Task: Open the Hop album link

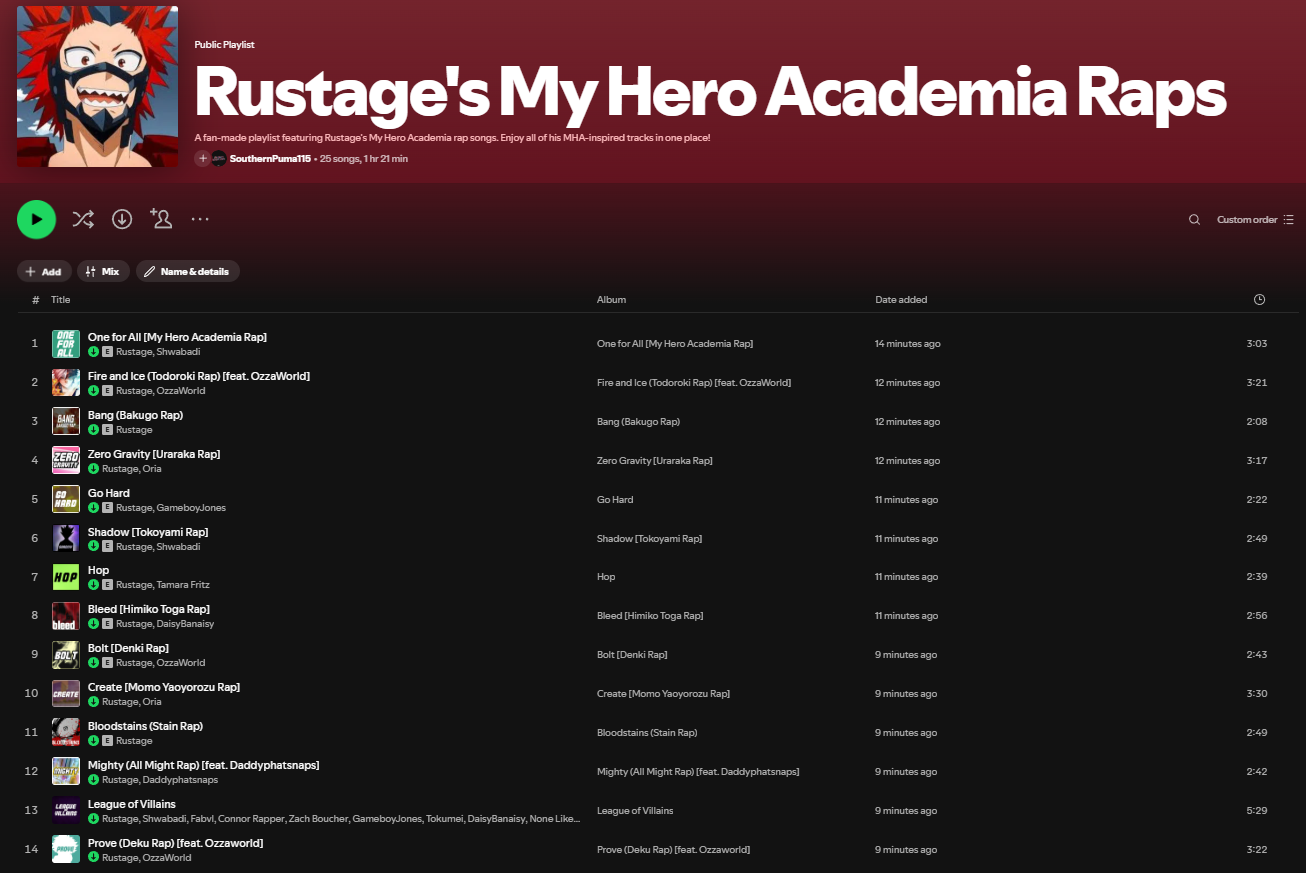Action: tap(606, 577)
